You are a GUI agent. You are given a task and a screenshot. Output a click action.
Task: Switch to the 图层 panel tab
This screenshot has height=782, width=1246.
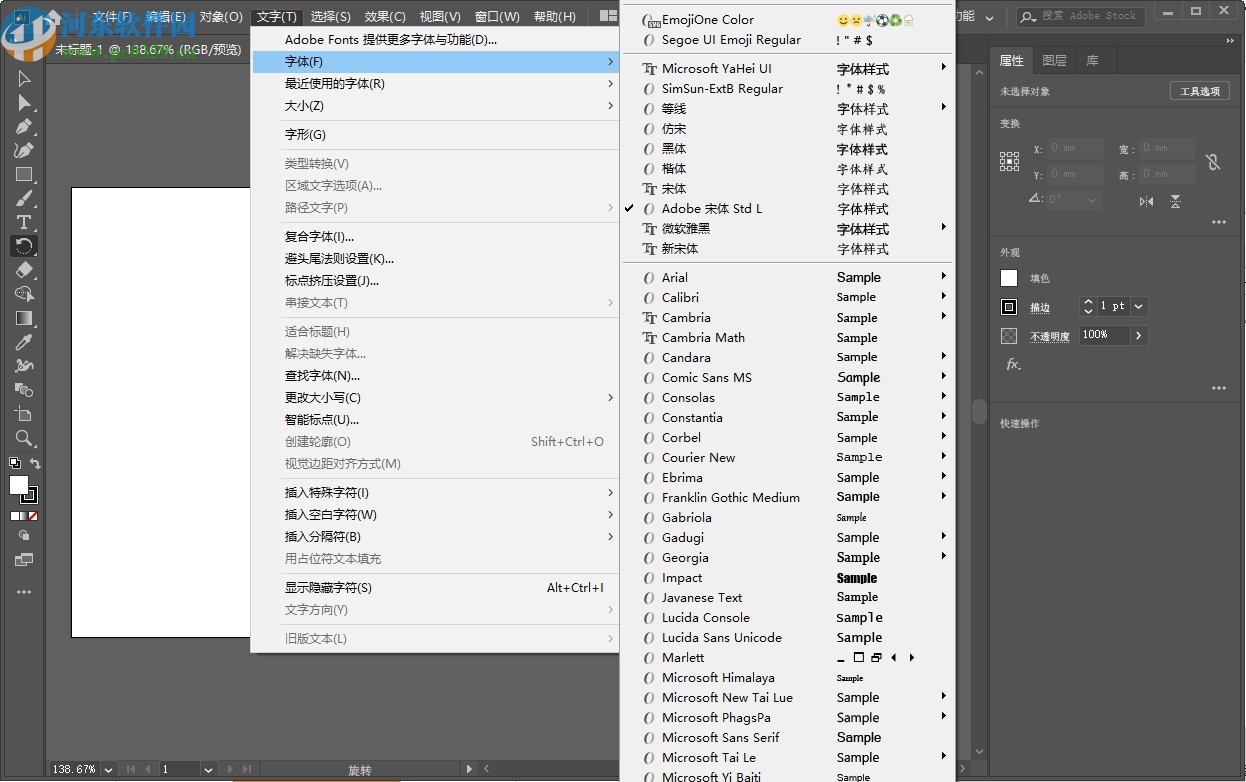click(x=1054, y=60)
